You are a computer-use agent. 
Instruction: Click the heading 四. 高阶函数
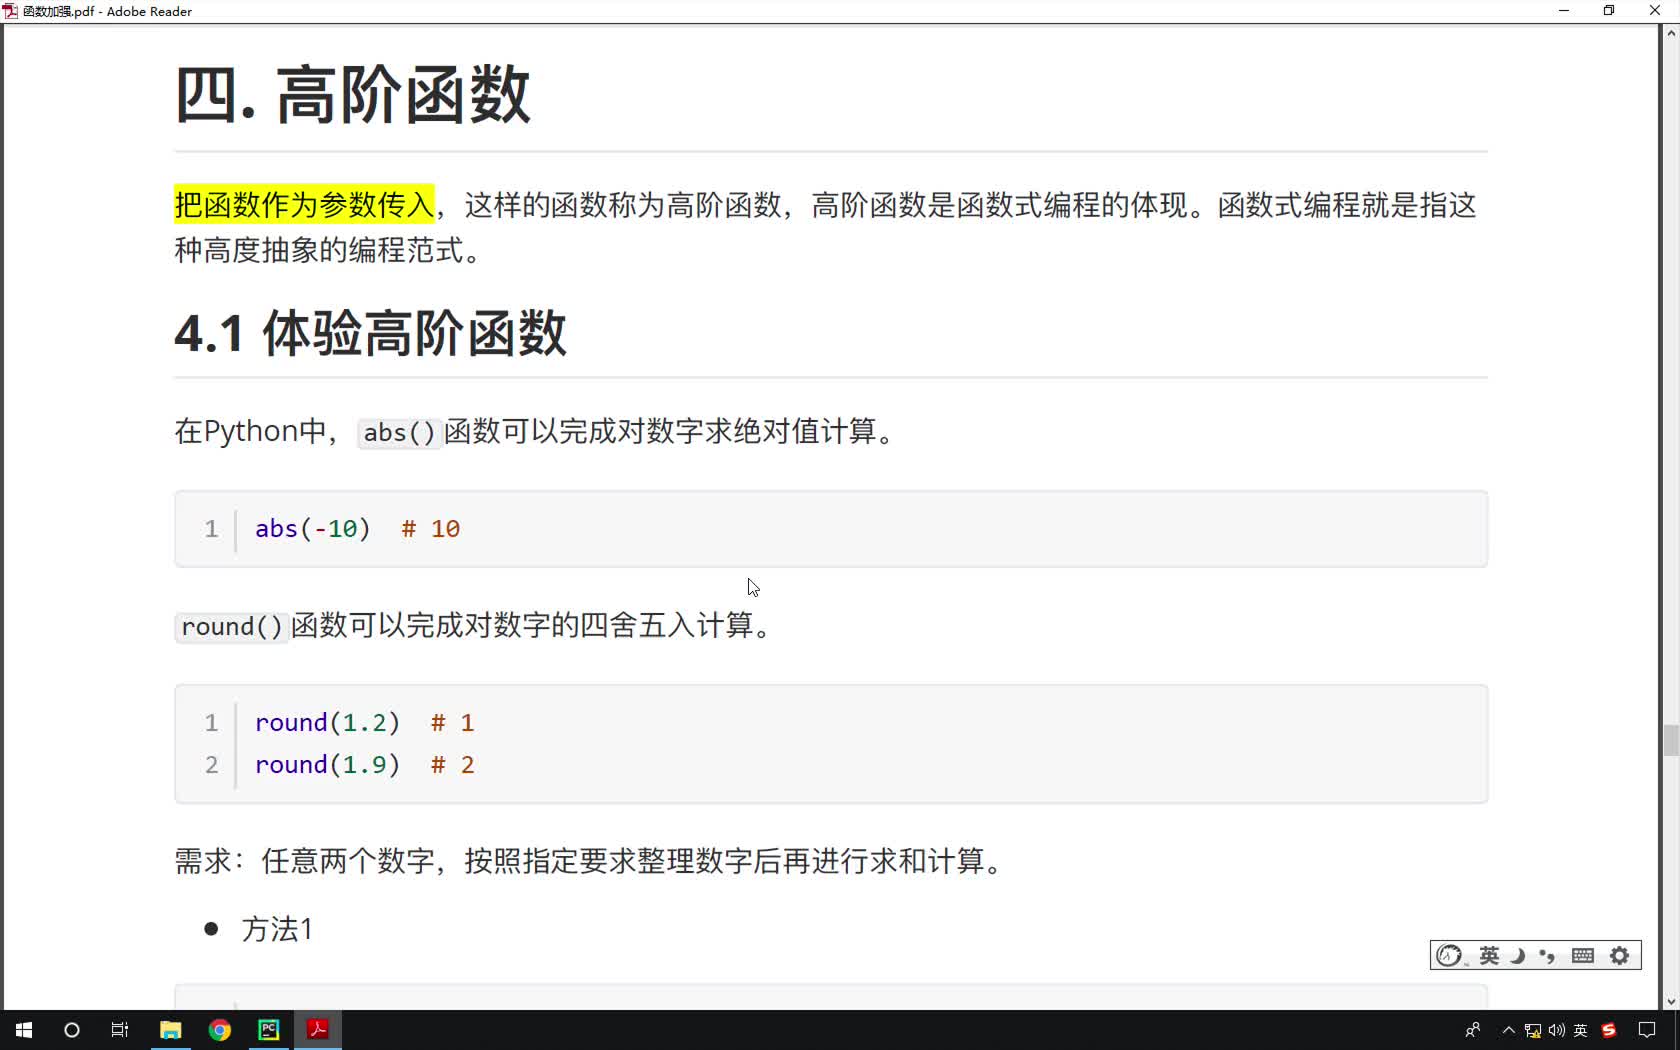(x=353, y=95)
